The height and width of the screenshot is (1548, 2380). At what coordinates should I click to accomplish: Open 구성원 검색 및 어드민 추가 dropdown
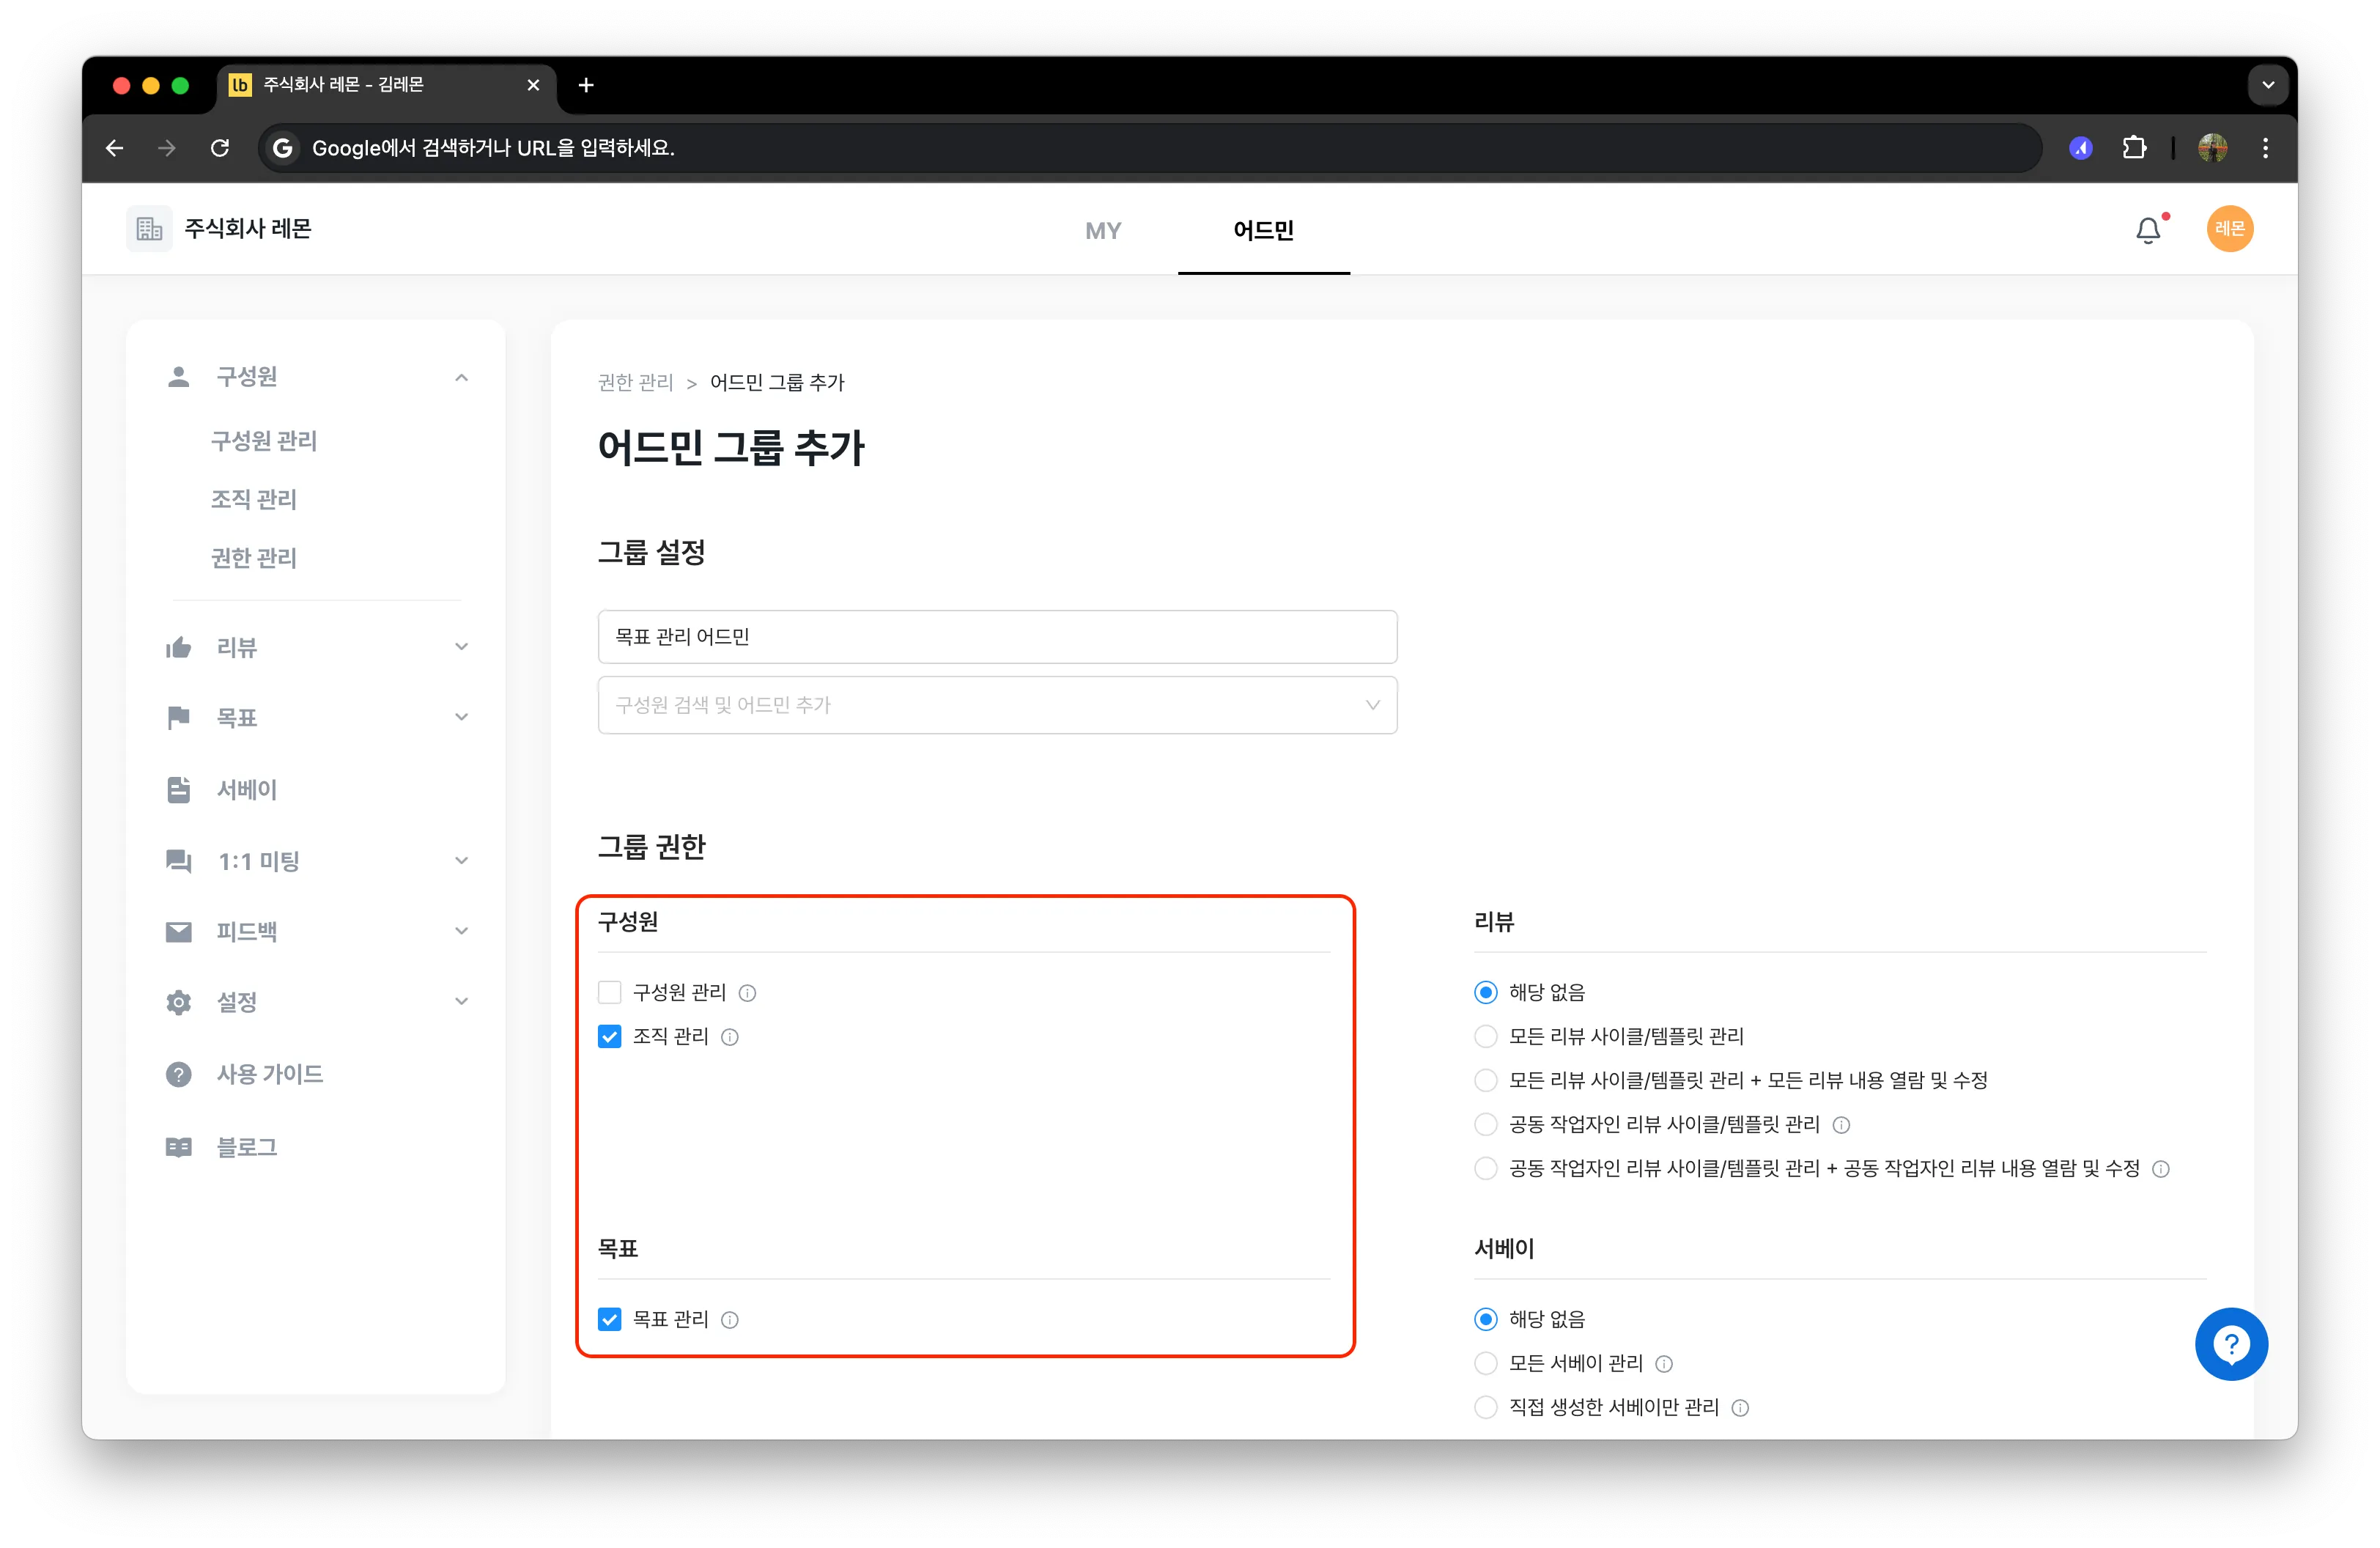coord(997,705)
